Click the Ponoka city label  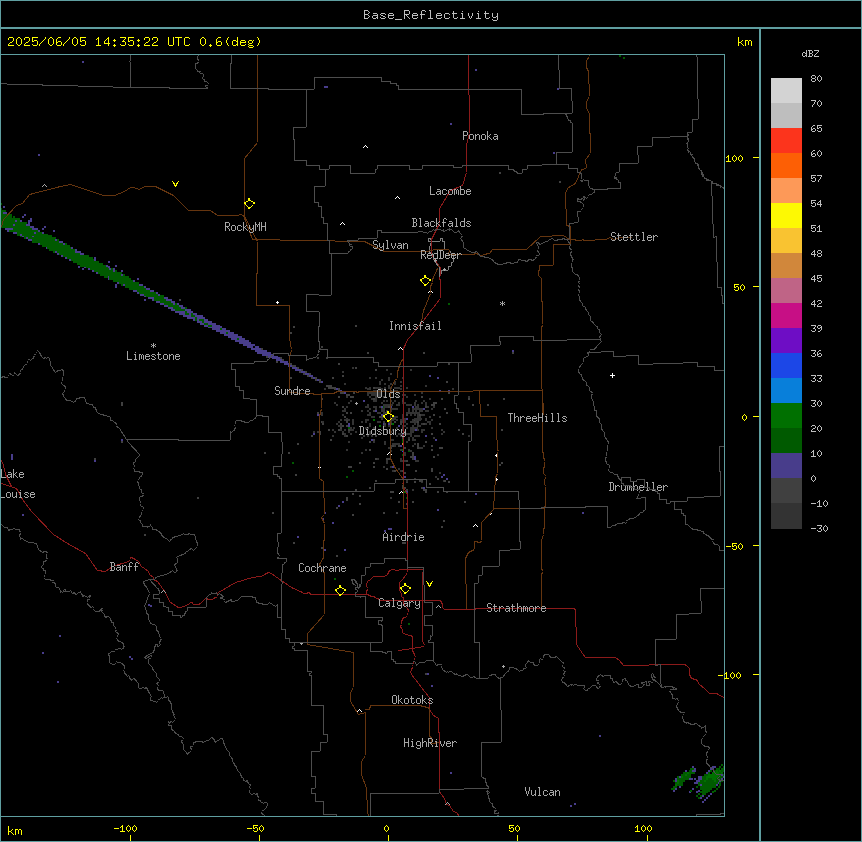(x=480, y=136)
